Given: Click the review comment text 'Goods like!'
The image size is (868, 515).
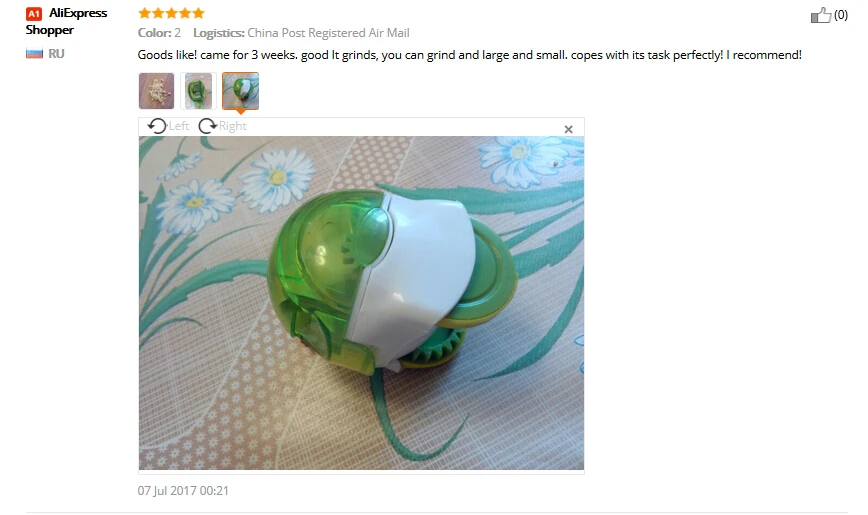Looking at the screenshot, I should [167, 55].
